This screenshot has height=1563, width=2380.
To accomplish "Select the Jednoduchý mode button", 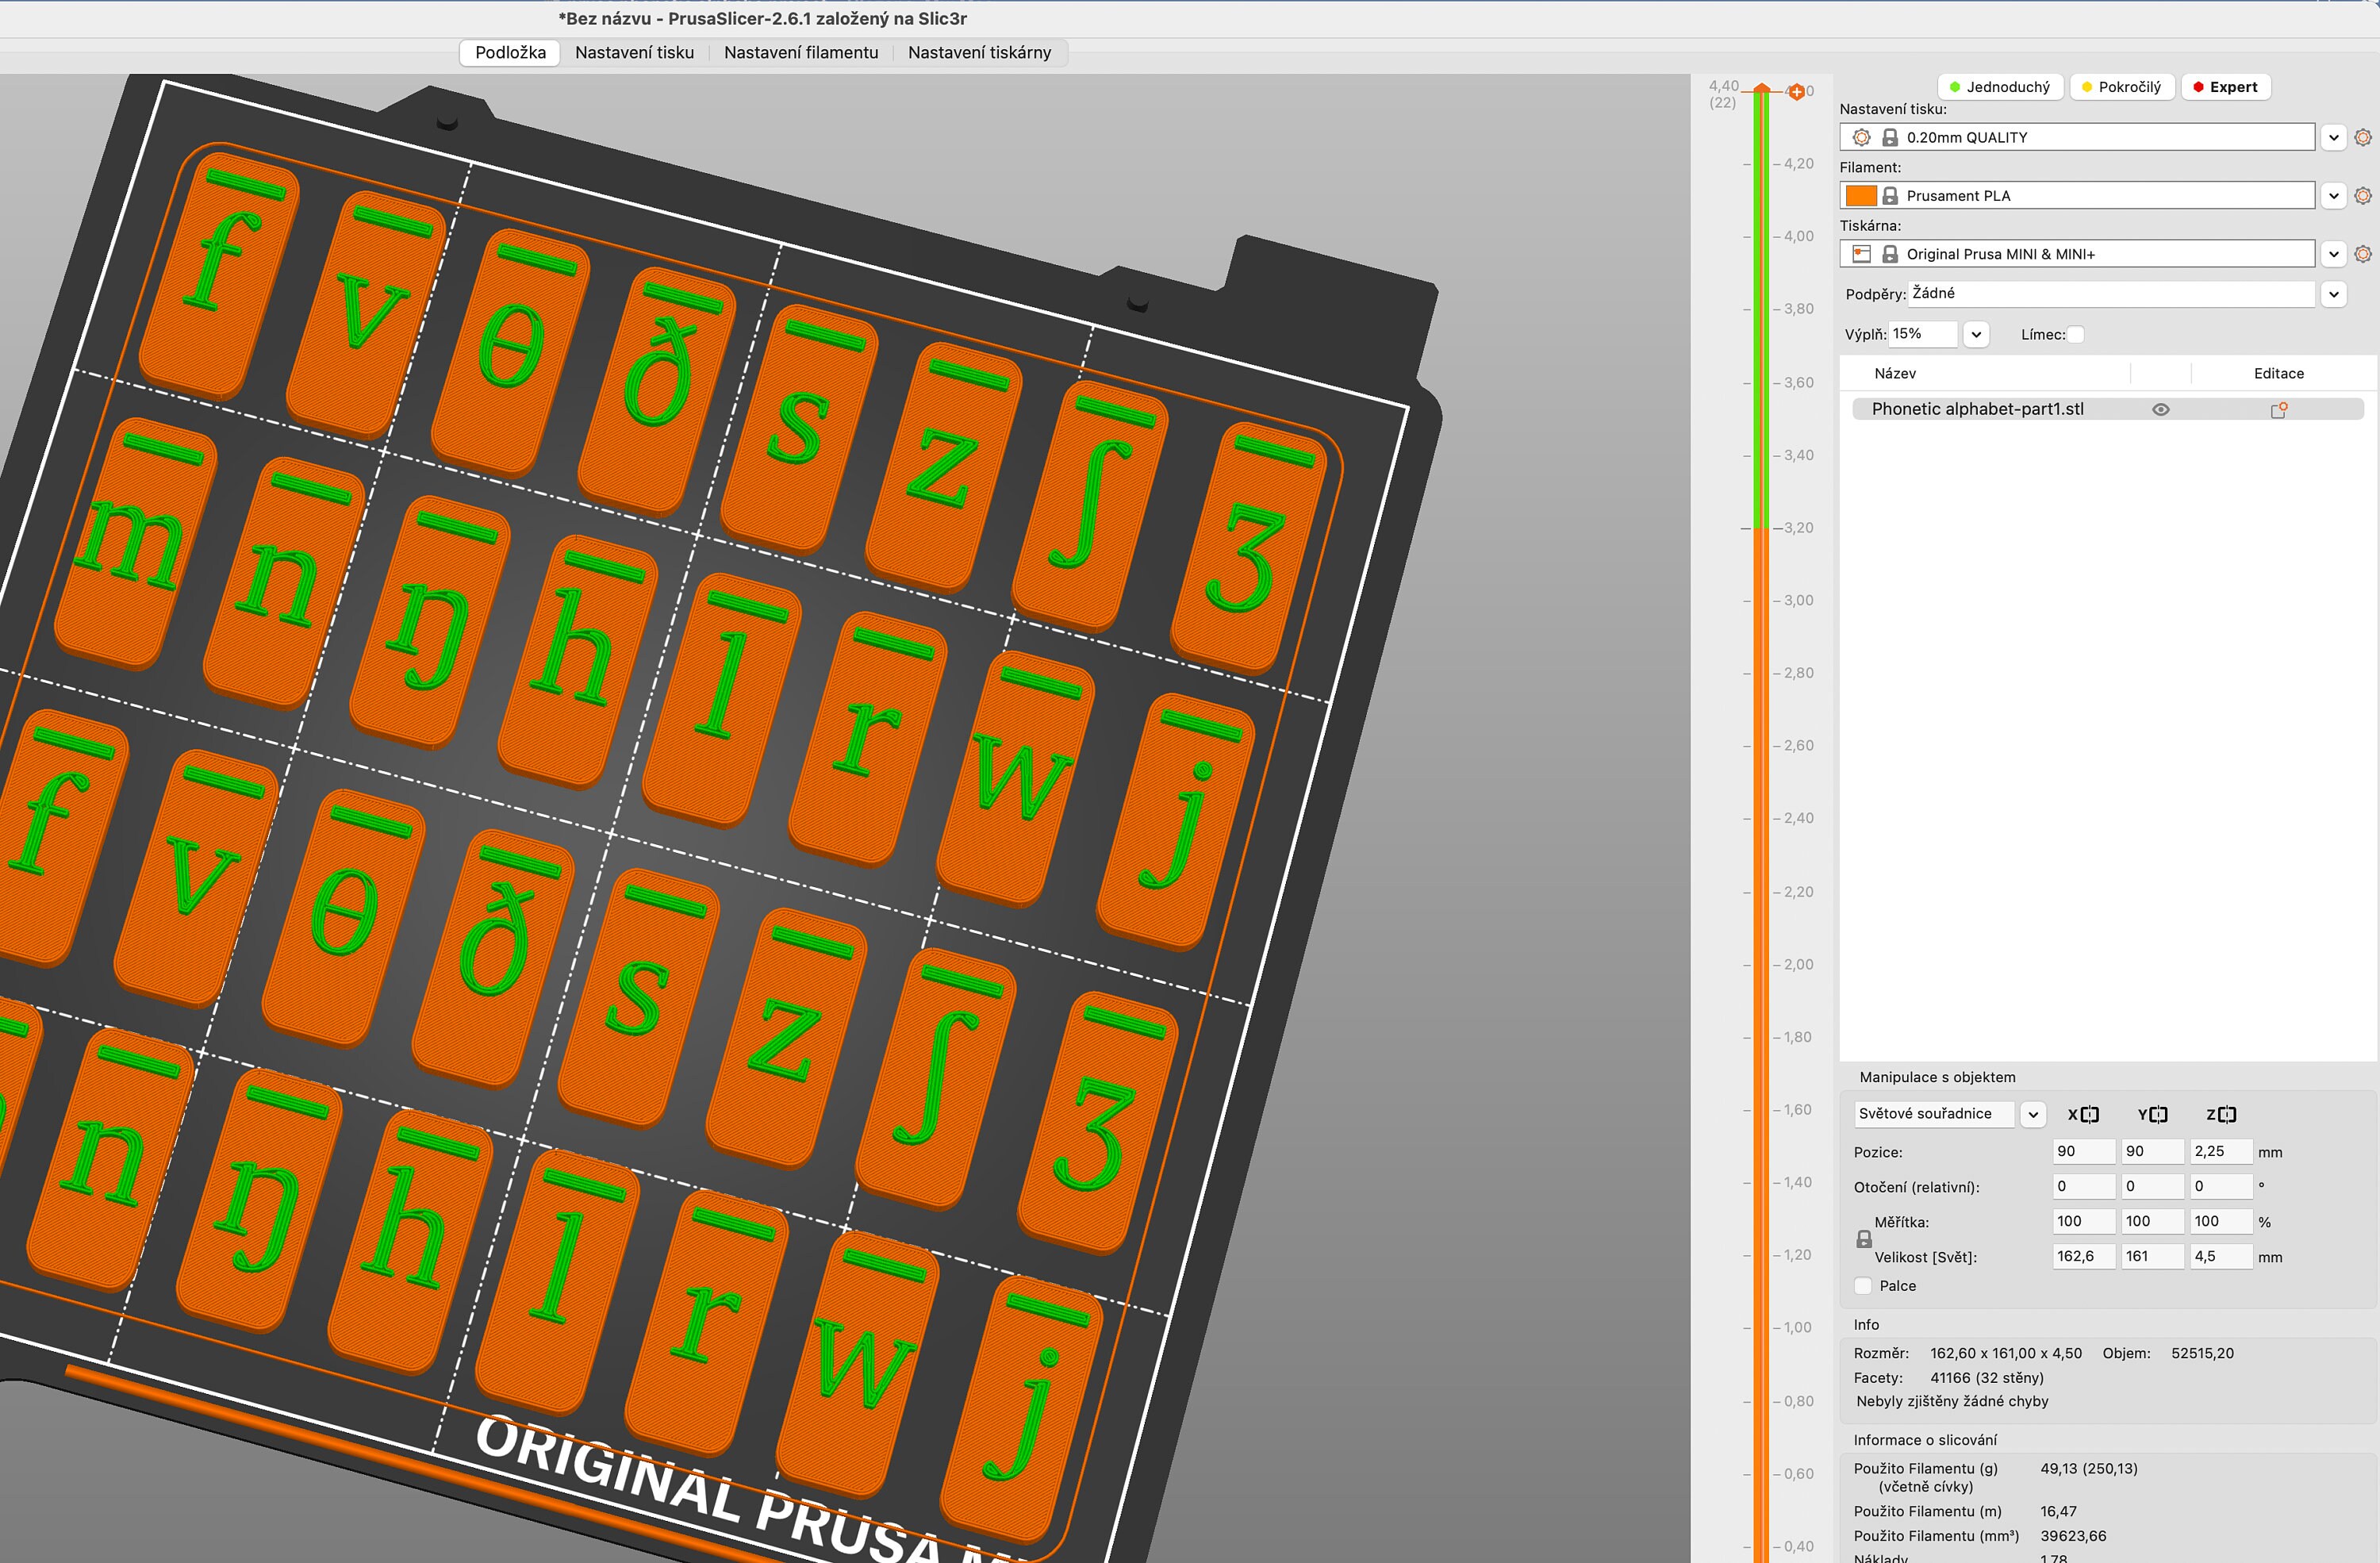I will [2000, 87].
